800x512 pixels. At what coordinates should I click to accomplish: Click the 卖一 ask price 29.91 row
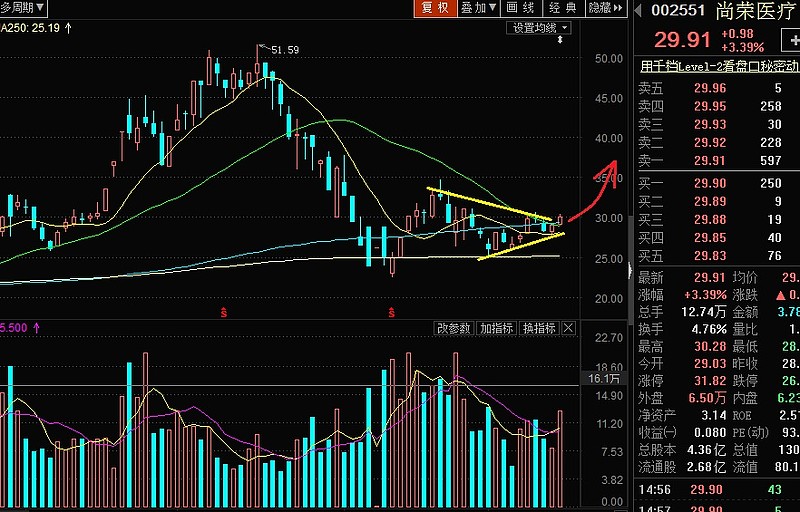point(715,161)
